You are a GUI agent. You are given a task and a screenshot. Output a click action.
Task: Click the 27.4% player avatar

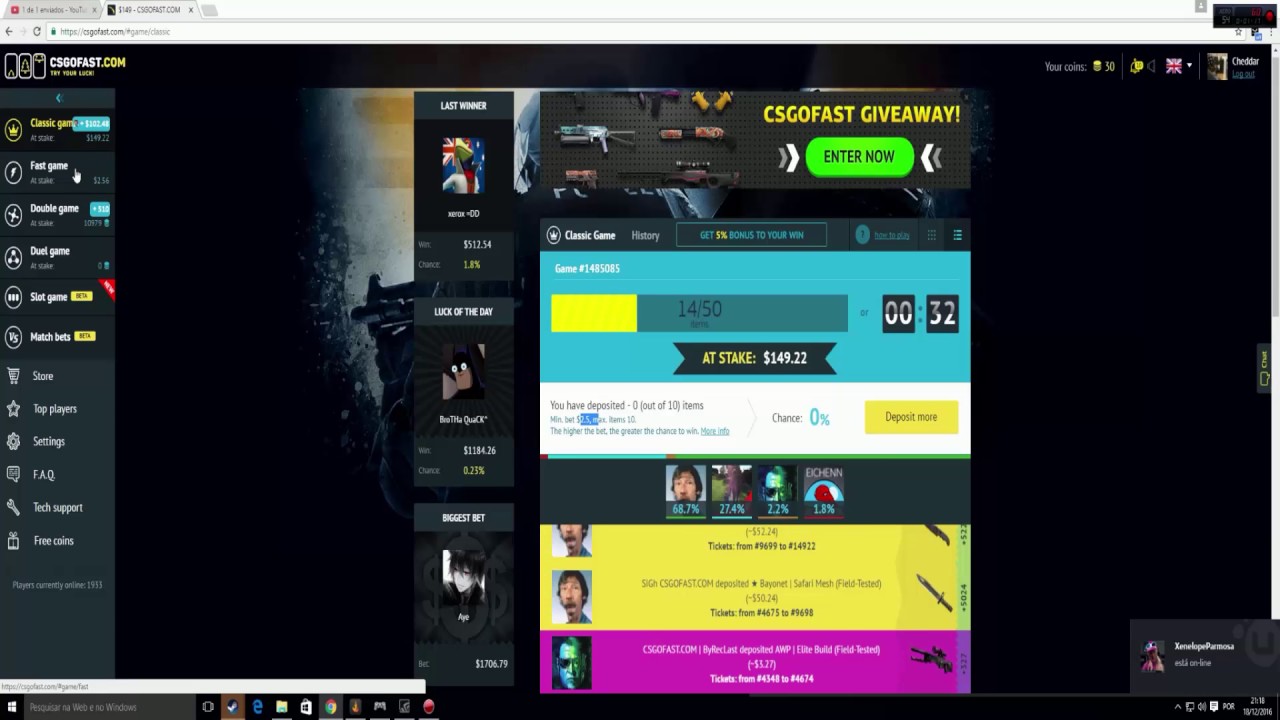point(732,483)
